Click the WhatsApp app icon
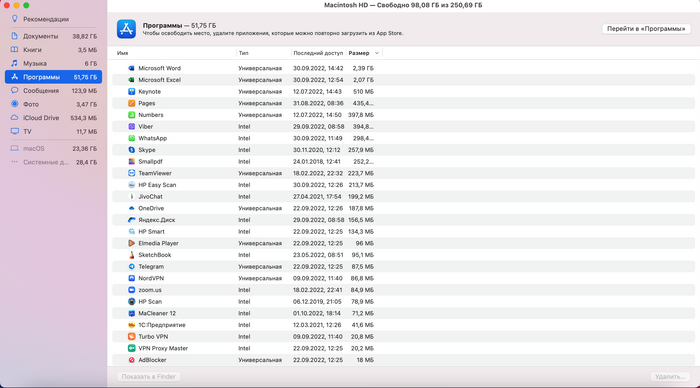This screenshot has height=388, width=700. tap(131, 138)
